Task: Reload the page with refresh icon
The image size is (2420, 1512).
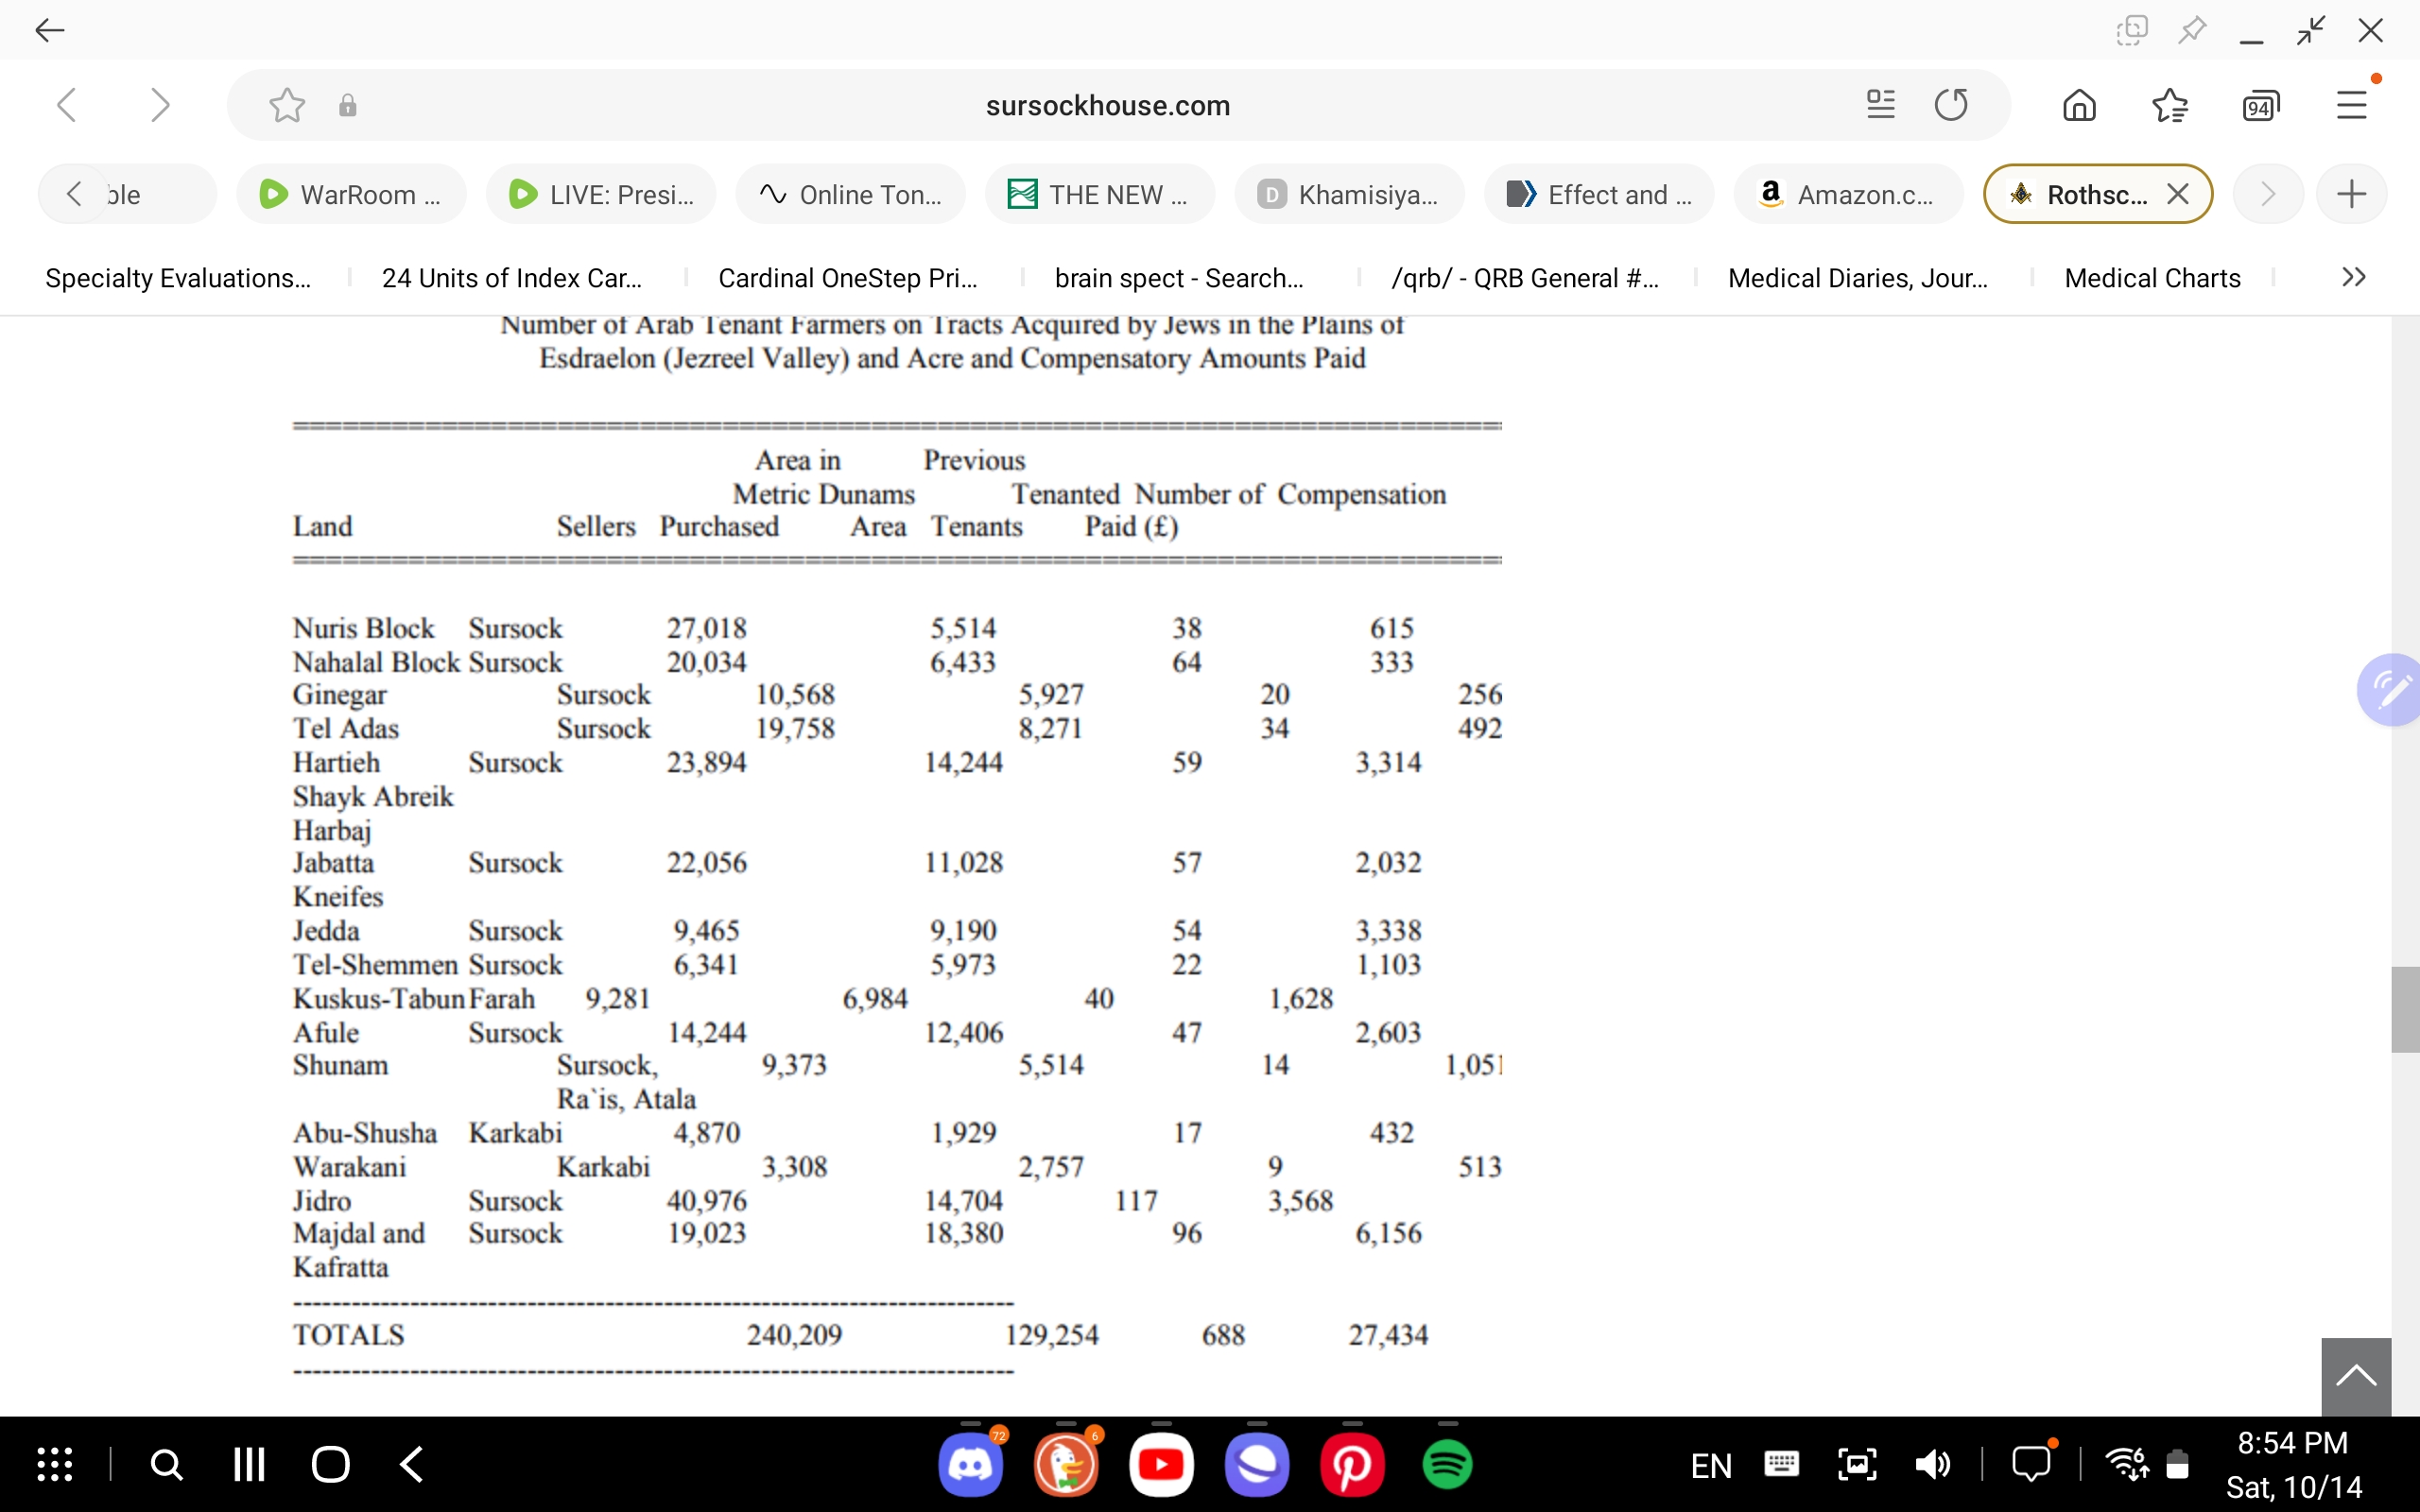Action: pos(1951,104)
